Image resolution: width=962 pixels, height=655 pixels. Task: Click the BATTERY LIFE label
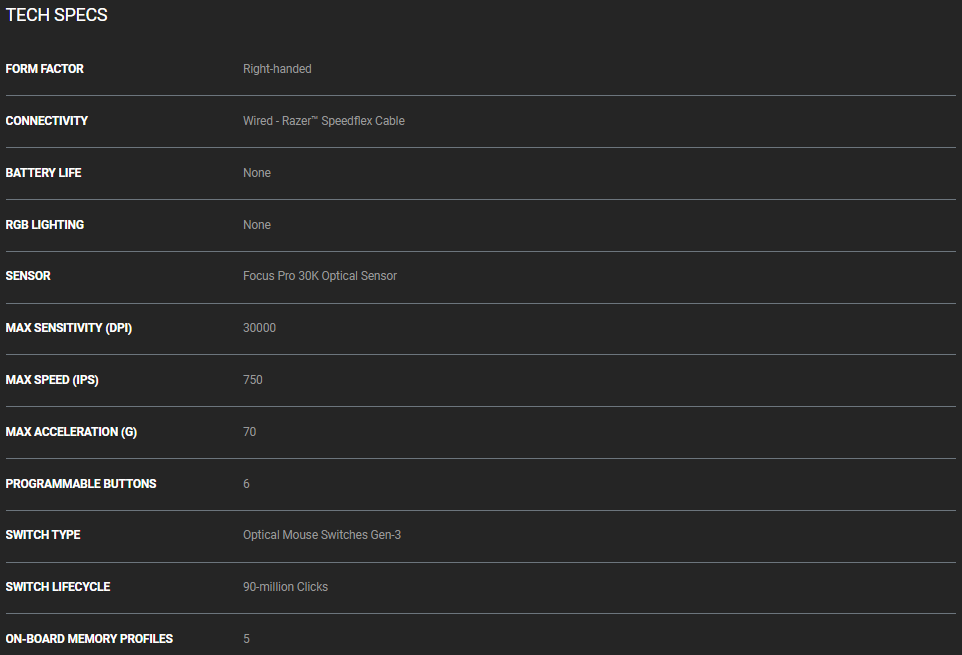44,173
